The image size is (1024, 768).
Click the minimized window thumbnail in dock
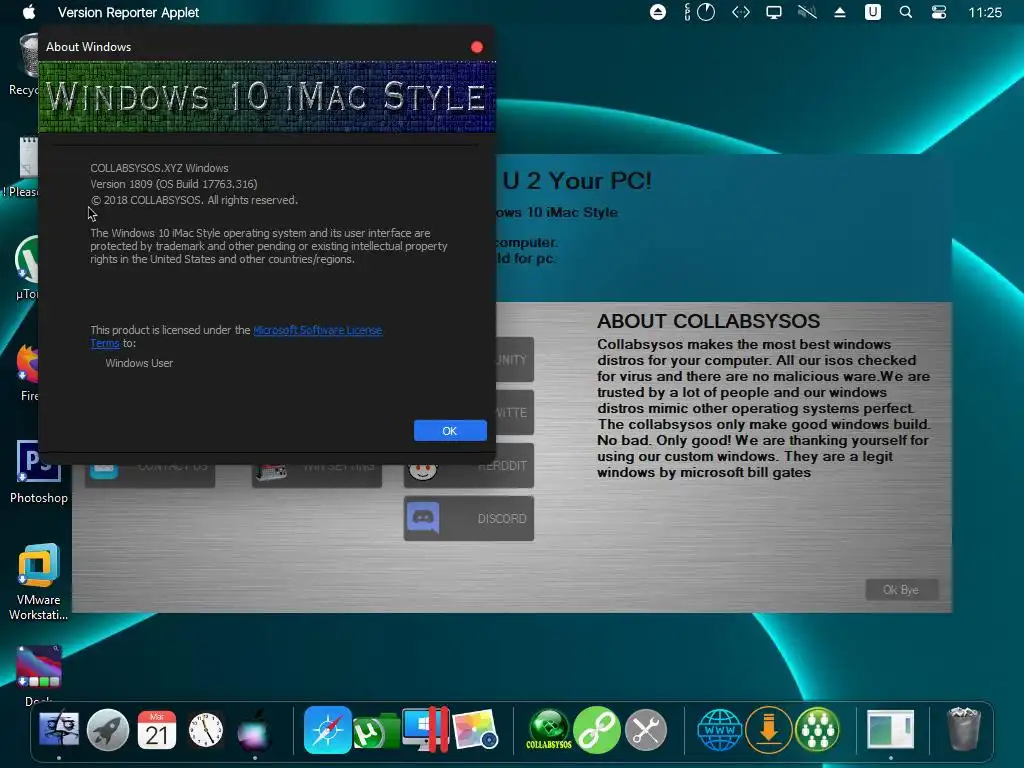pyautogui.click(x=891, y=729)
